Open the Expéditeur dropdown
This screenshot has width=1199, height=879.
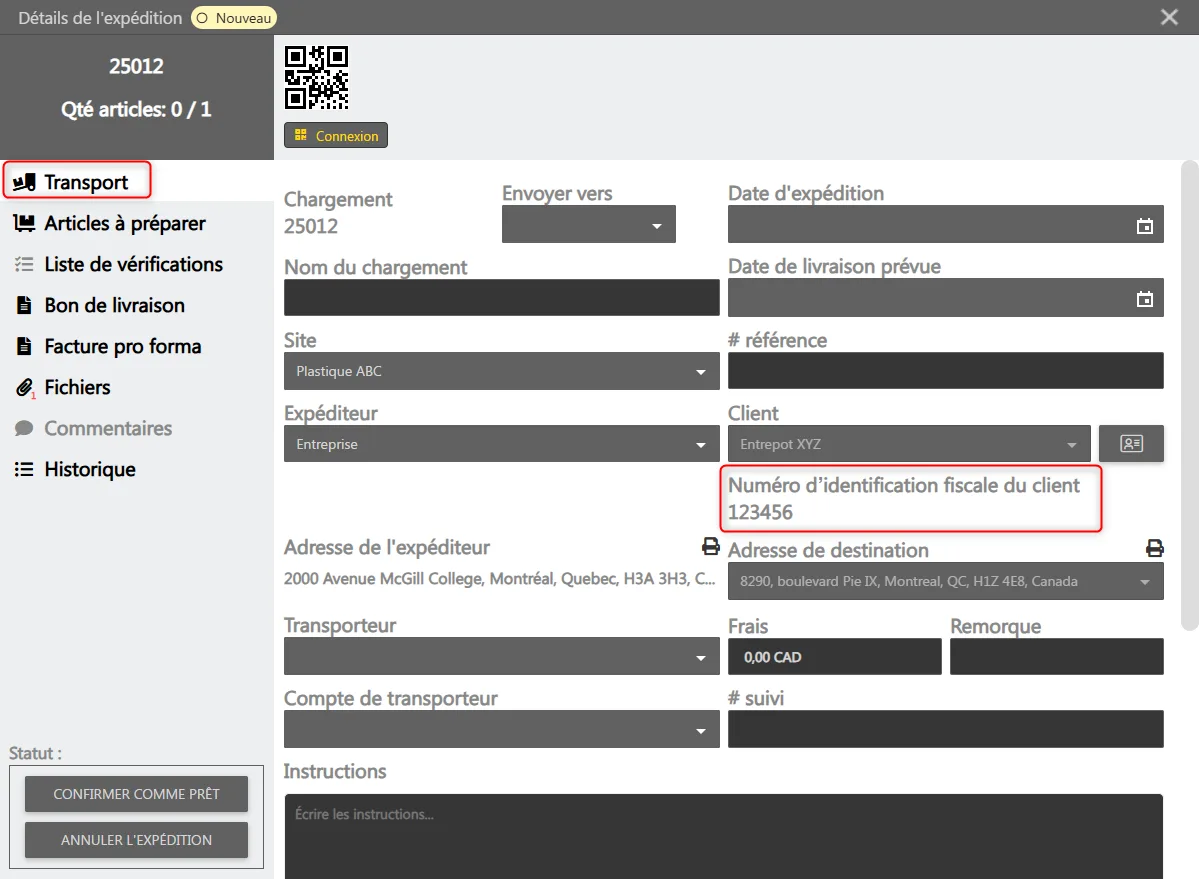(501, 445)
